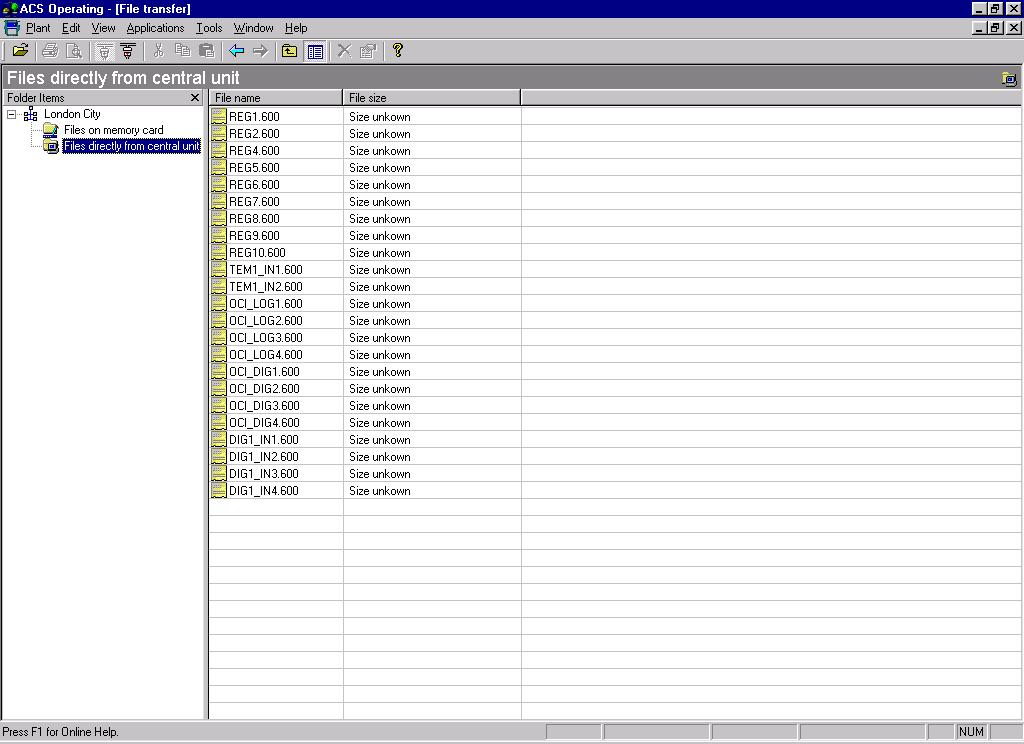Select the file REG4.600
Image resolution: width=1024 pixels, height=744 pixels.
(x=254, y=151)
